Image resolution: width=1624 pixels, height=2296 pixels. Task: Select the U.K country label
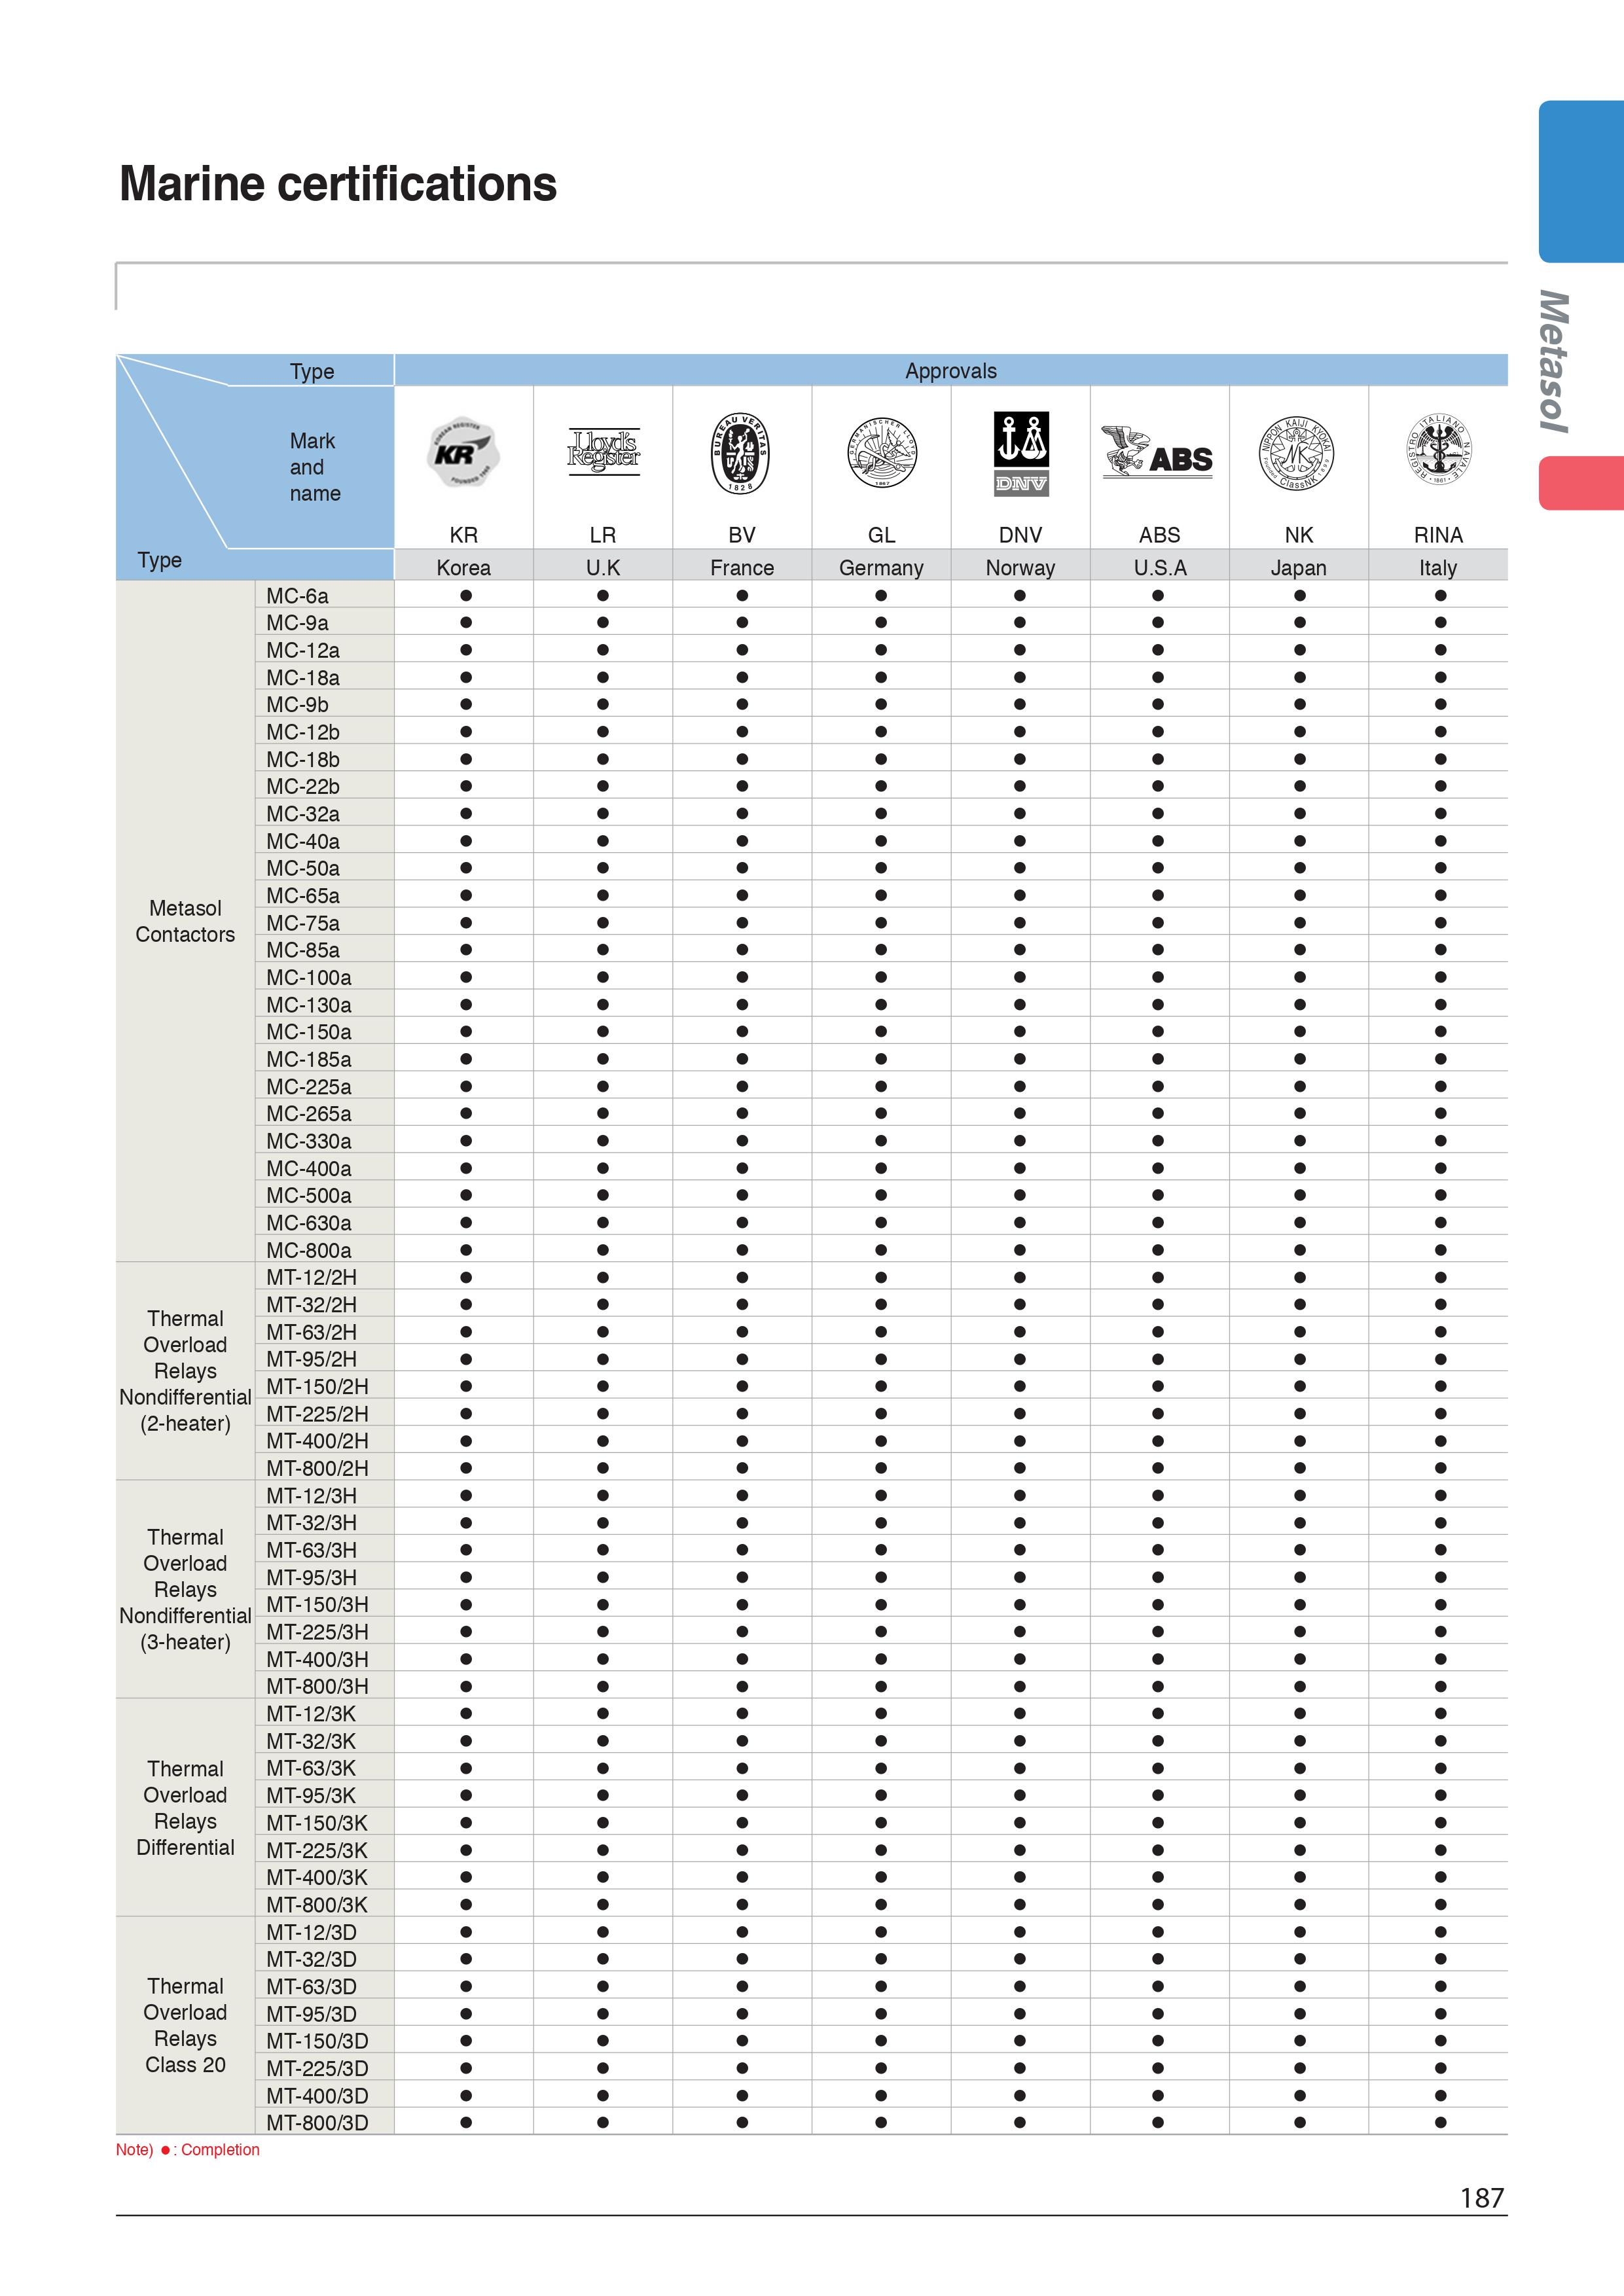pos(603,567)
